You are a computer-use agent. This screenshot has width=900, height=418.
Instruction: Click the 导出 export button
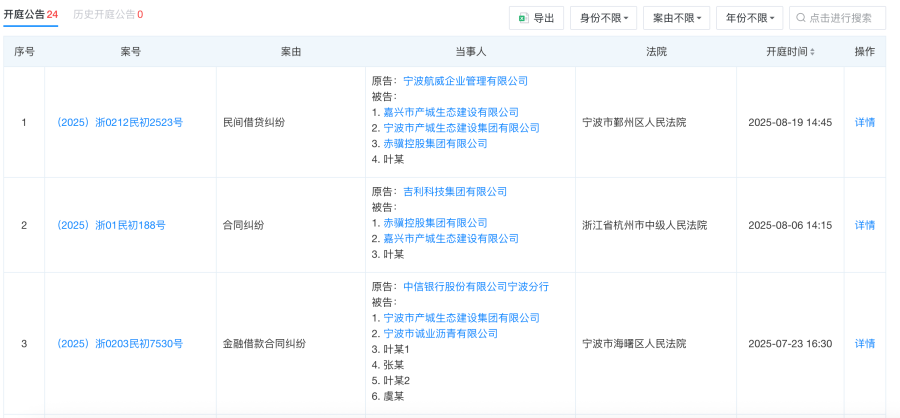535,18
